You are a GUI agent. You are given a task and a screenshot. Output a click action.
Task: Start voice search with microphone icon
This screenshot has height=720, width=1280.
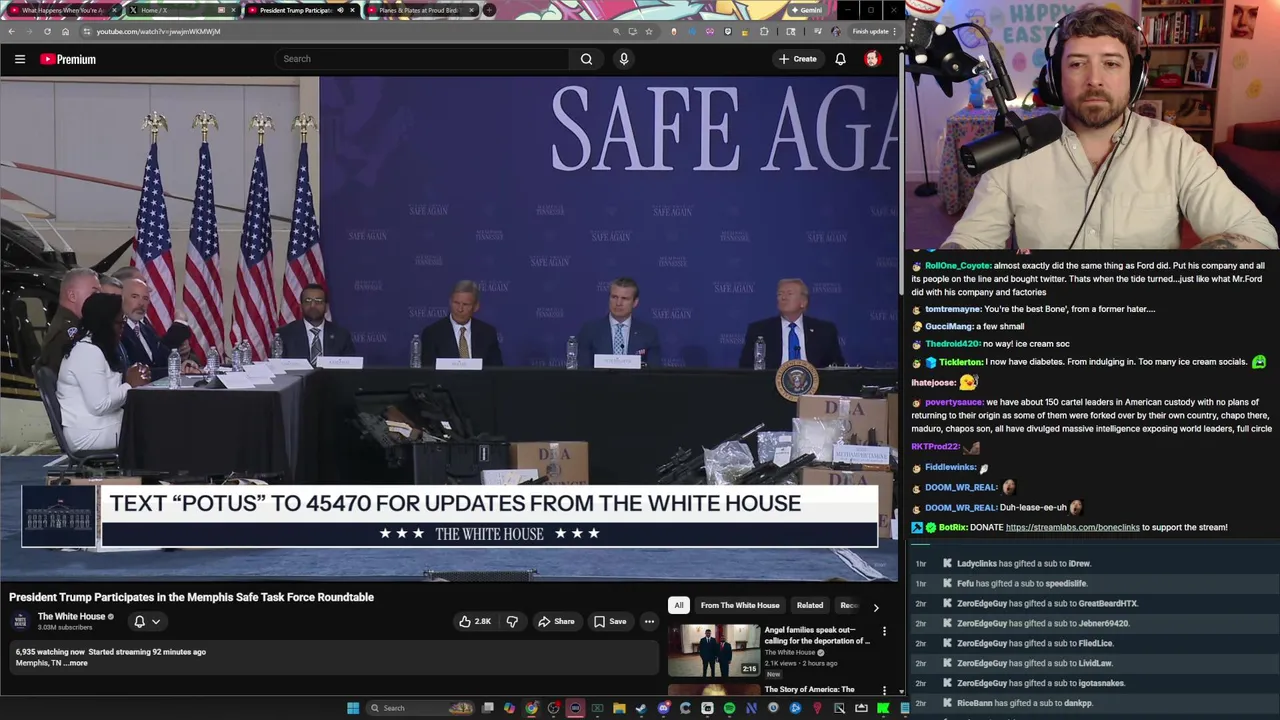pos(624,59)
